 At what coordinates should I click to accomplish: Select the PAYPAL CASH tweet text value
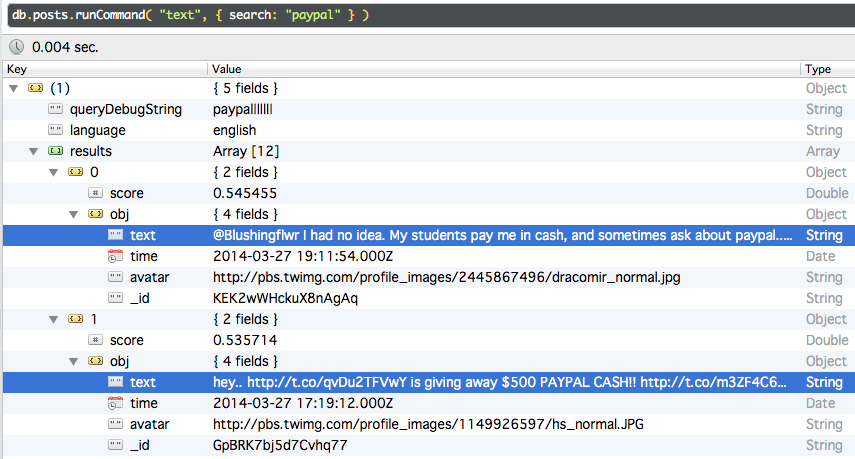click(499, 382)
